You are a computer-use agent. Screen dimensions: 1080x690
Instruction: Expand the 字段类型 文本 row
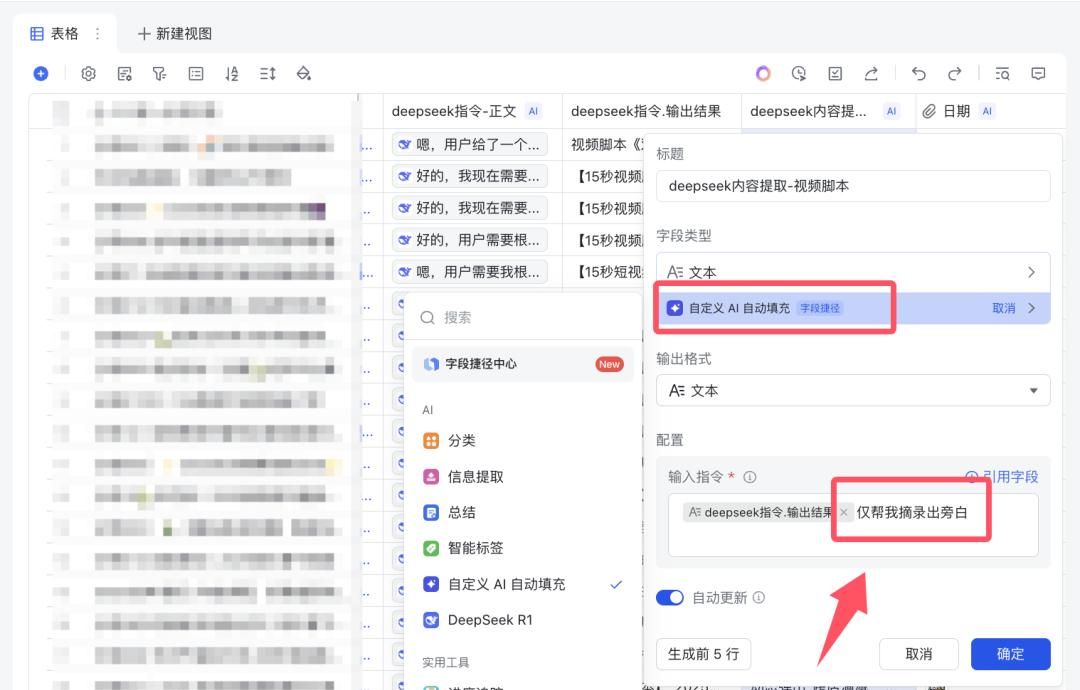coord(853,272)
